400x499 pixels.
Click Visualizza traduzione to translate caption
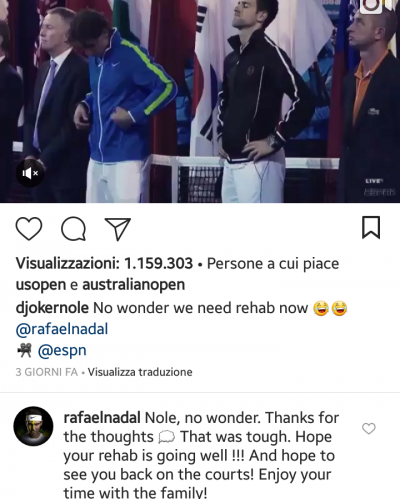pos(140,372)
